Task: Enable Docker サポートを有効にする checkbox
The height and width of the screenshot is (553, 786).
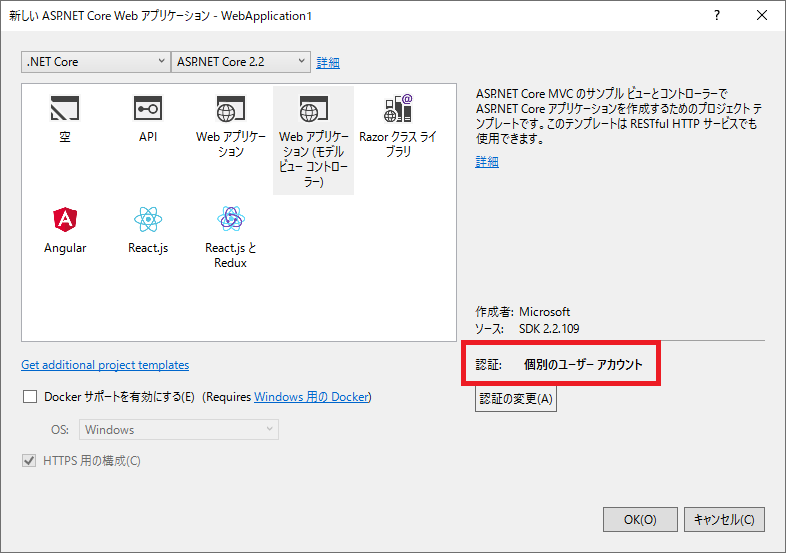Action: click(30, 397)
